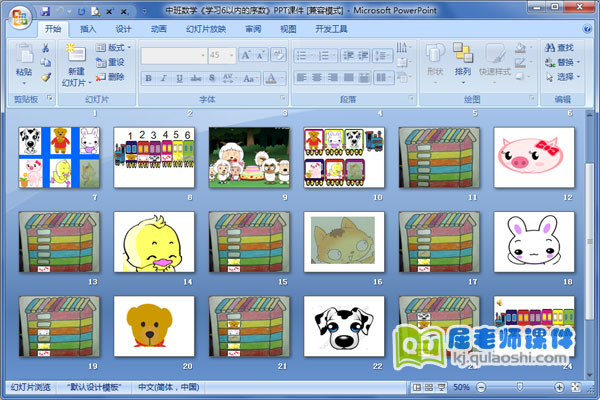The width and height of the screenshot is (600, 400).
Task: Start Slide Show view from status bar
Action: [442, 387]
